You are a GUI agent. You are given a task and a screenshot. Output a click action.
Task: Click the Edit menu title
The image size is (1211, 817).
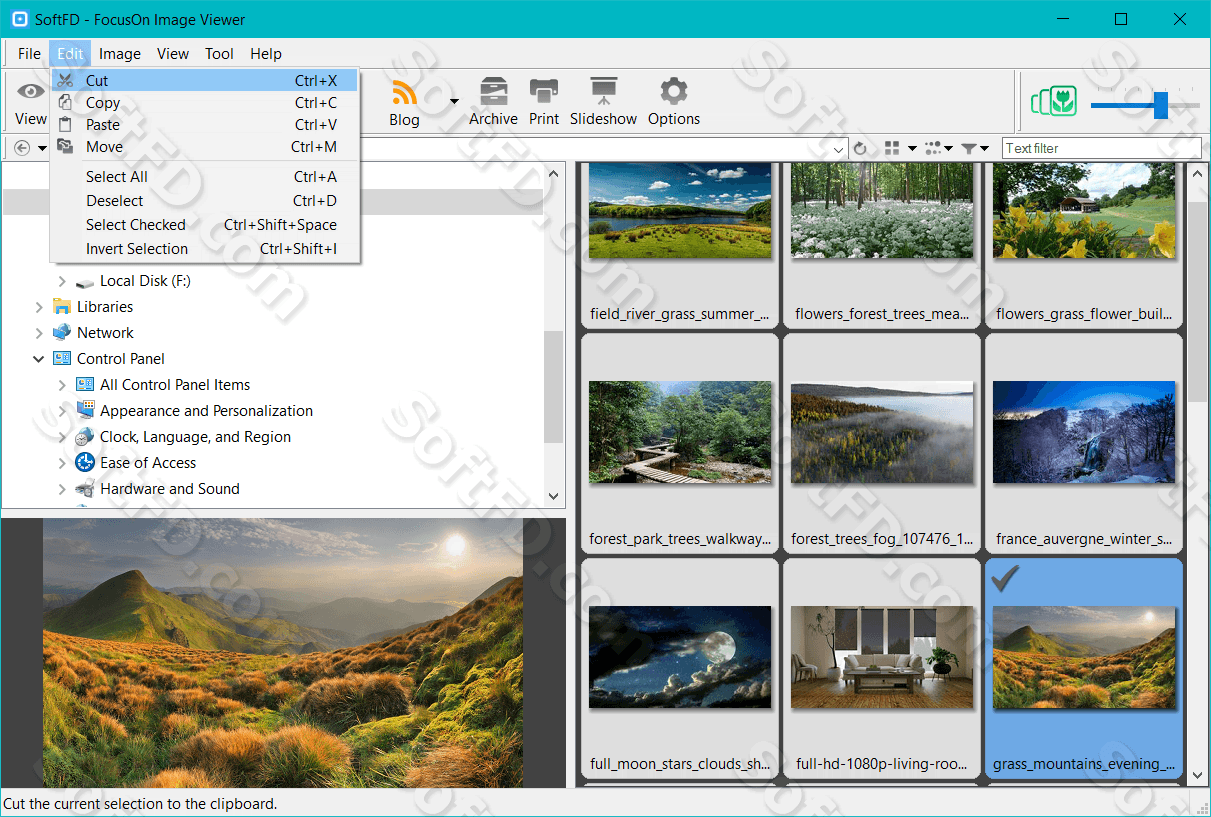pyautogui.click(x=70, y=54)
